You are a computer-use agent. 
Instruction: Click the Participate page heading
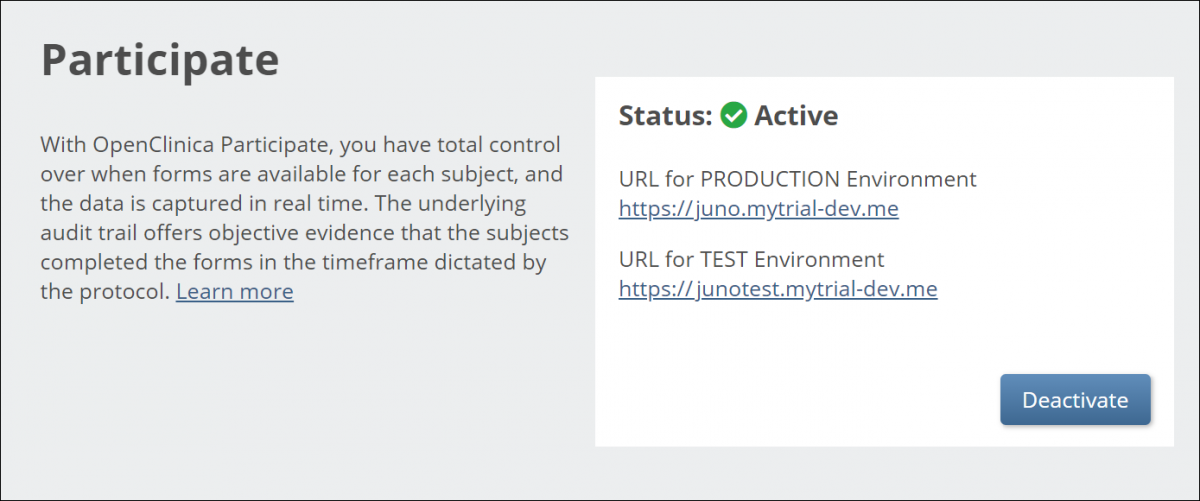click(160, 61)
